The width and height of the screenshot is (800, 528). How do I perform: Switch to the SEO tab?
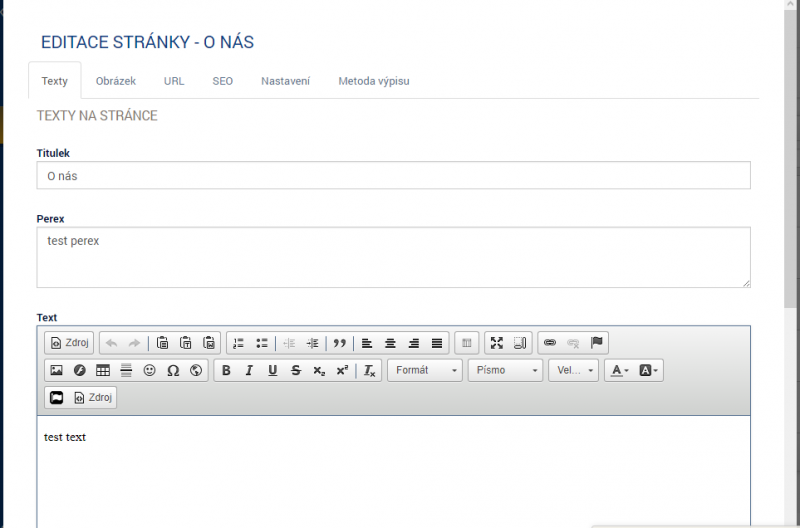pyautogui.click(x=222, y=81)
